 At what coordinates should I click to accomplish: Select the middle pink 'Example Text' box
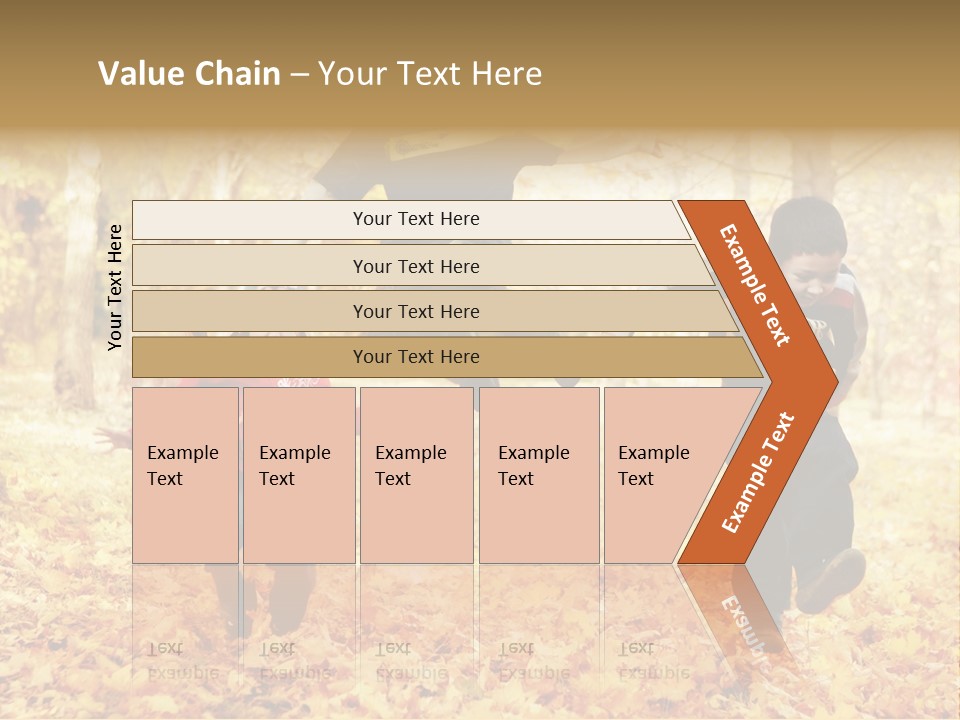tap(416, 475)
